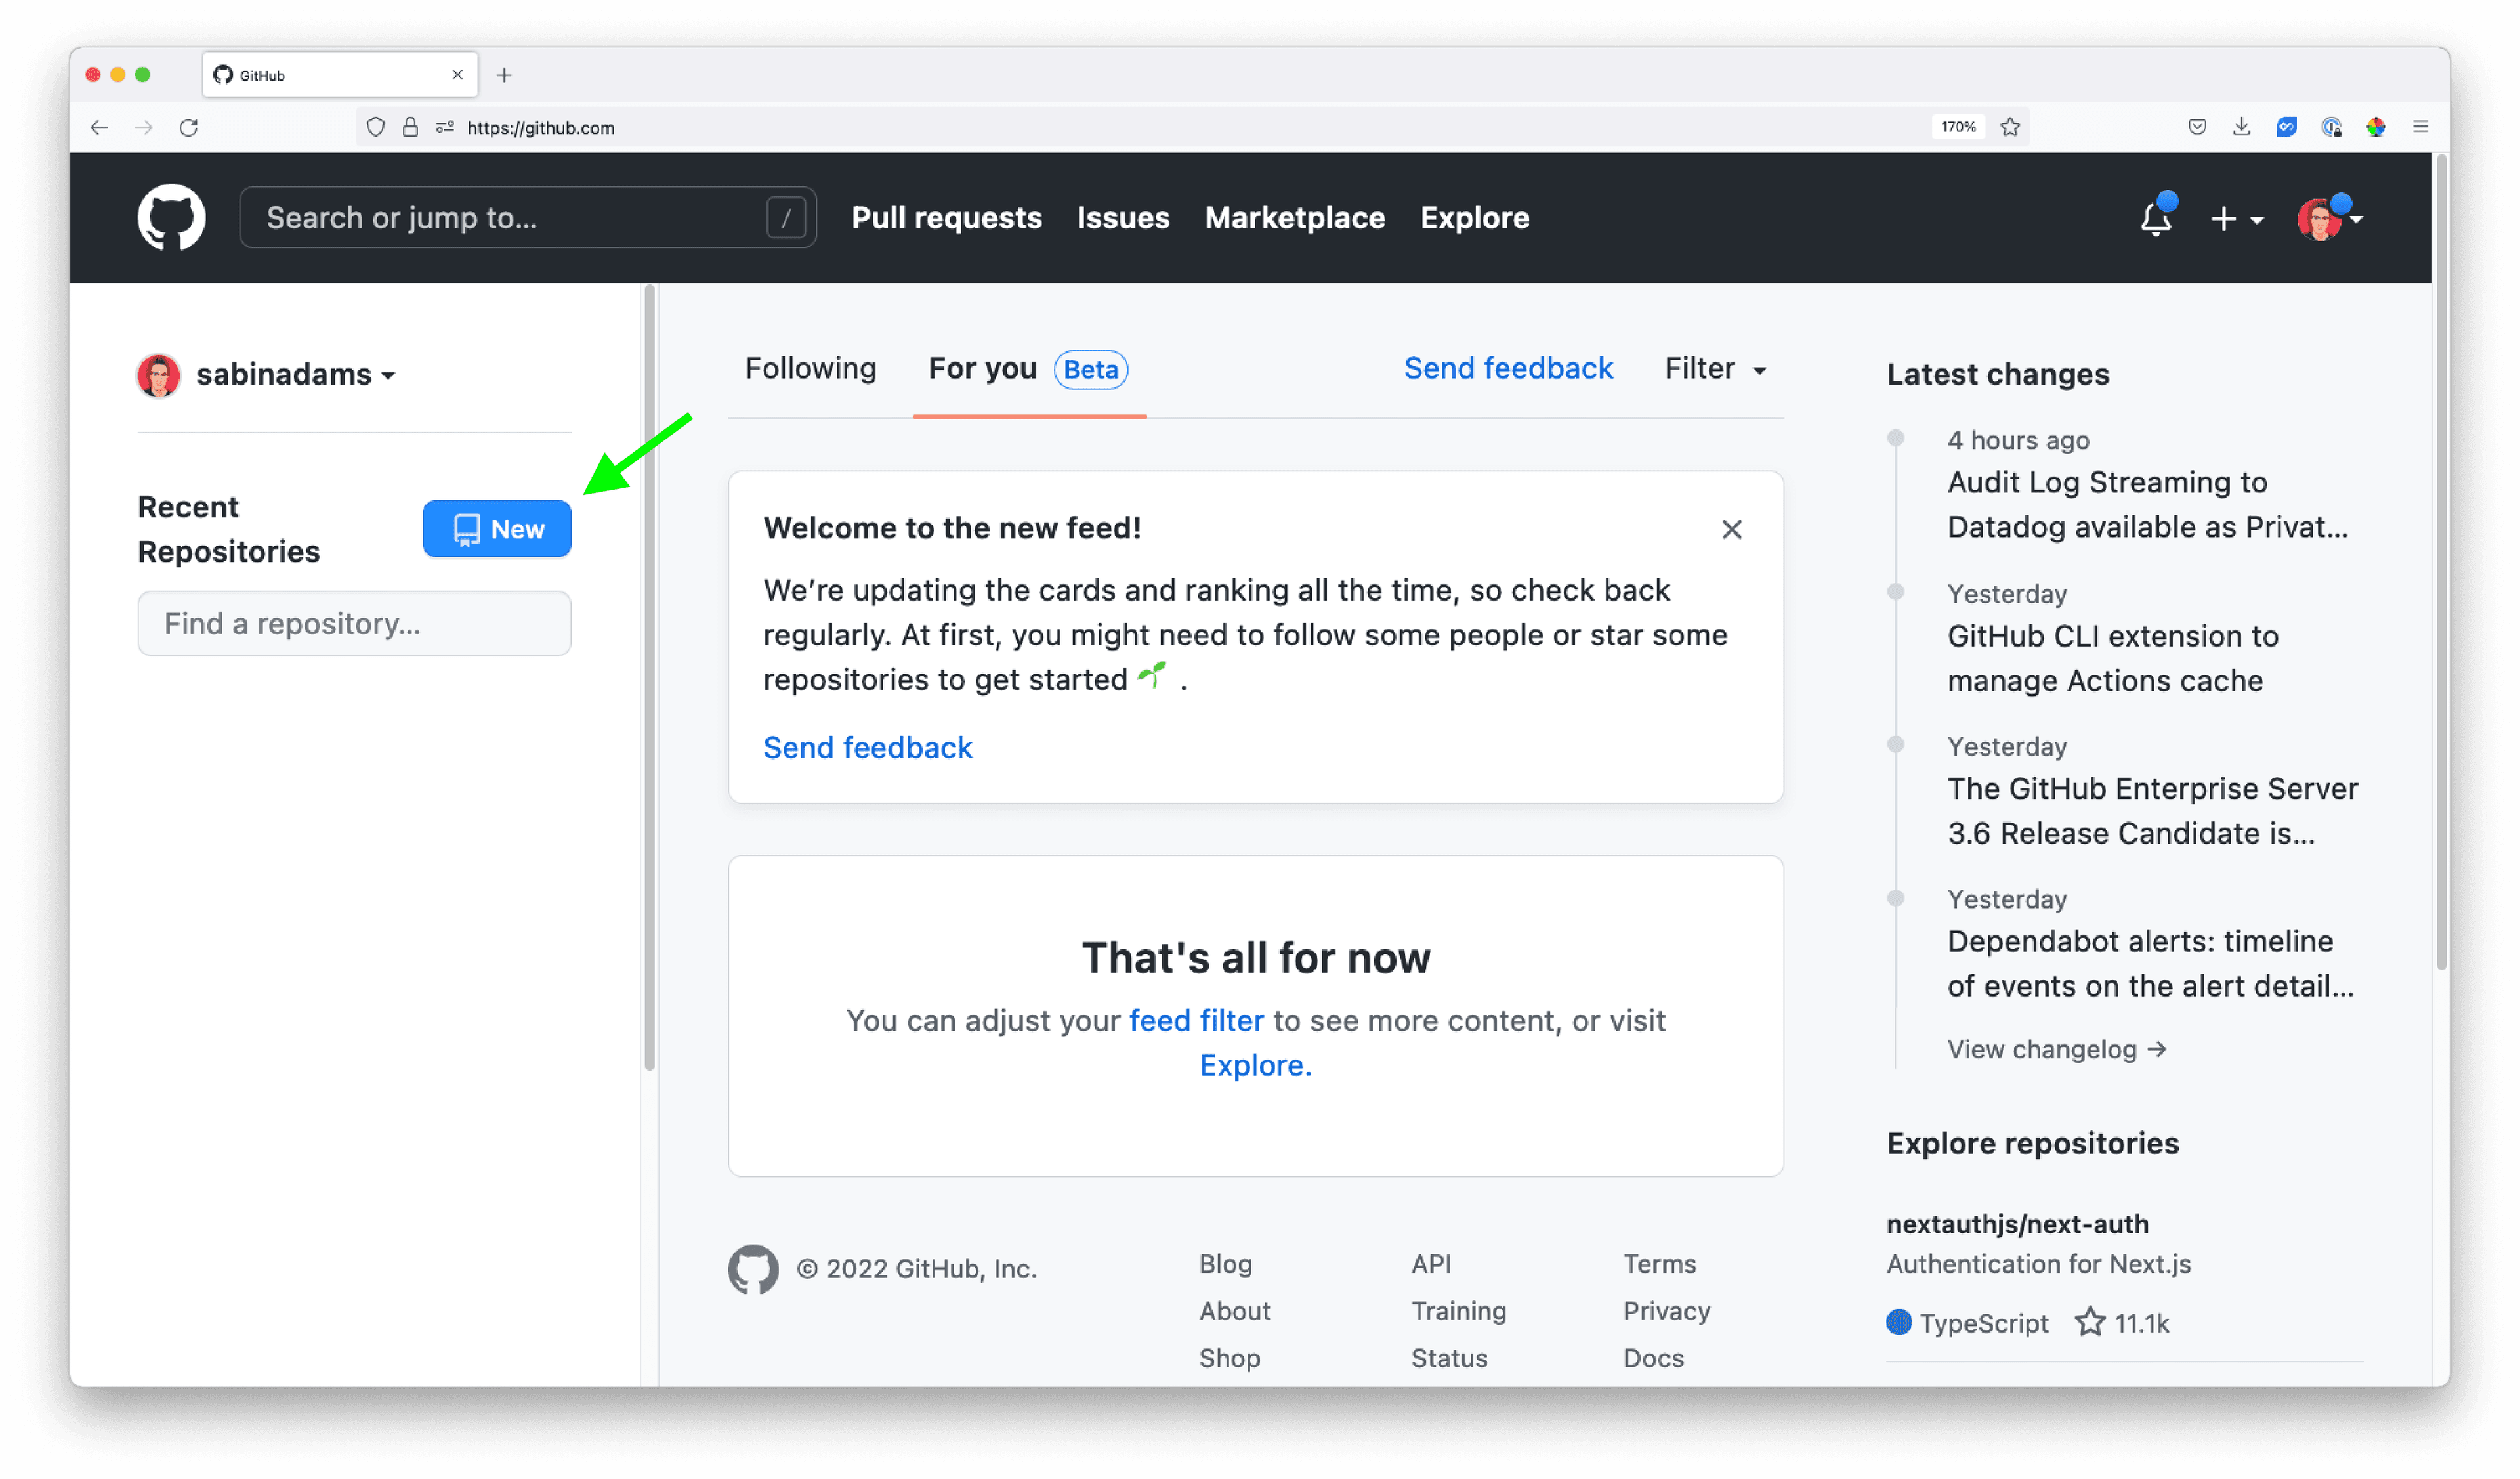Image resolution: width=2520 pixels, height=1479 pixels.
Task: Click the GitHub Octocat logo in header
Action: pyautogui.click(x=171, y=217)
